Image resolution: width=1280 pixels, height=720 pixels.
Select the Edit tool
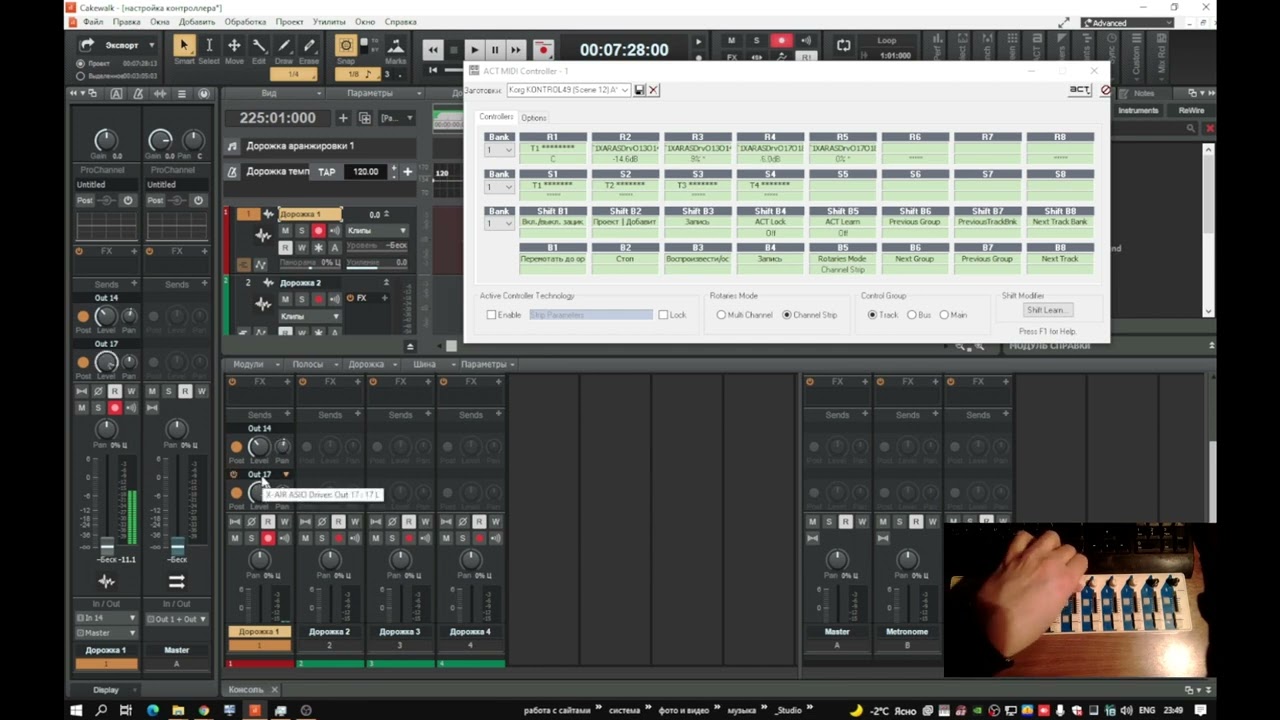(x=259, y=46)
